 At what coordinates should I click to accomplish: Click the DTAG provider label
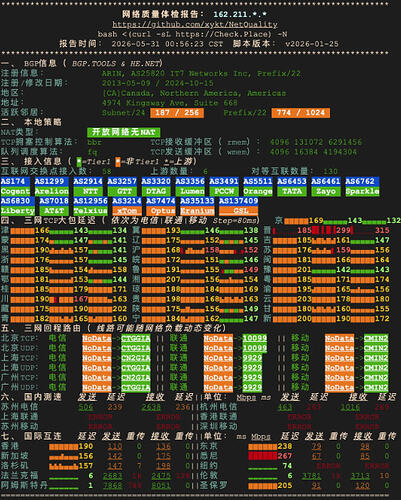[156, 191]
